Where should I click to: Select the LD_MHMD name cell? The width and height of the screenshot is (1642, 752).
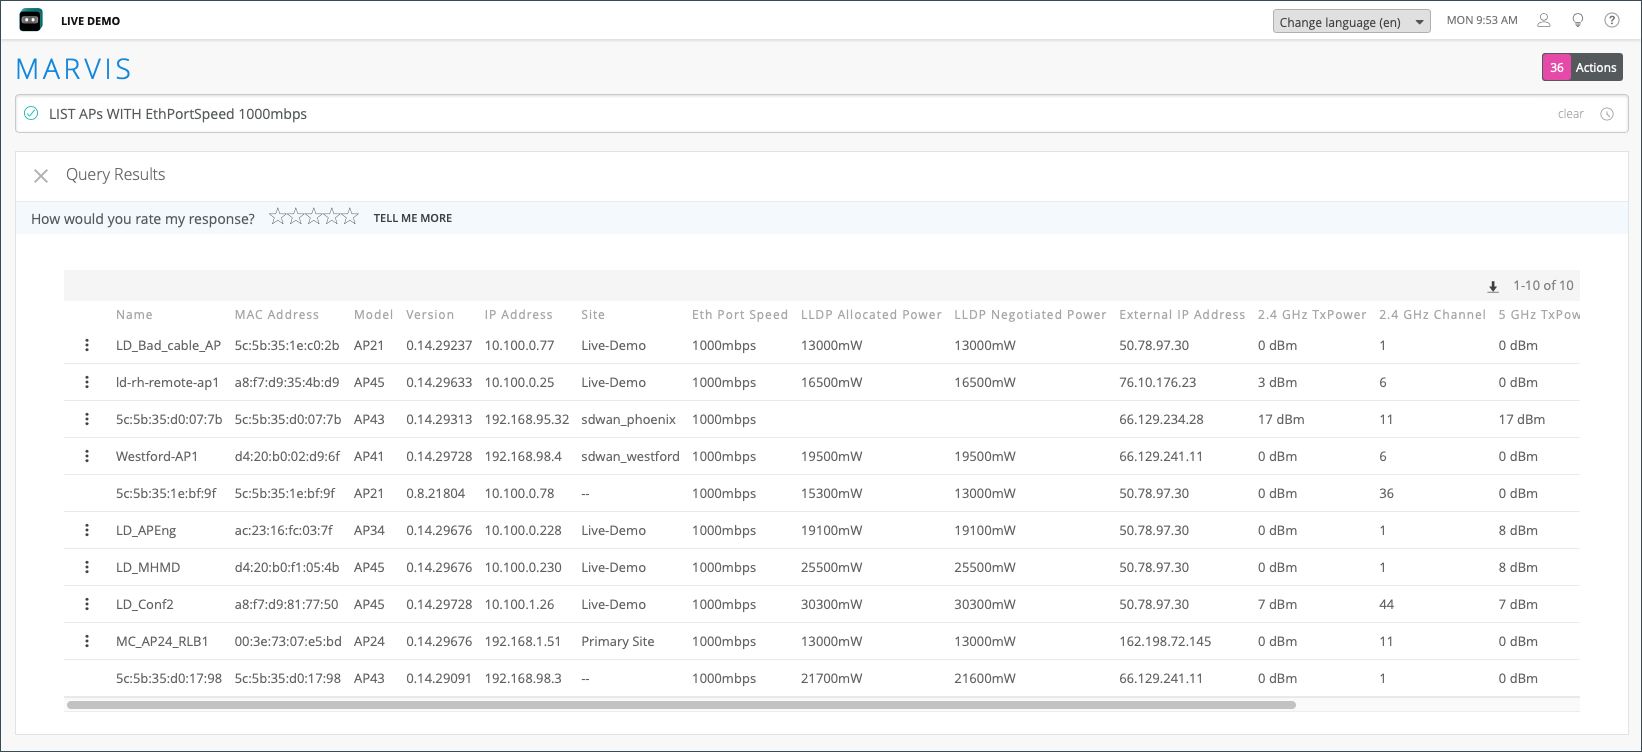tap(148, 567)
